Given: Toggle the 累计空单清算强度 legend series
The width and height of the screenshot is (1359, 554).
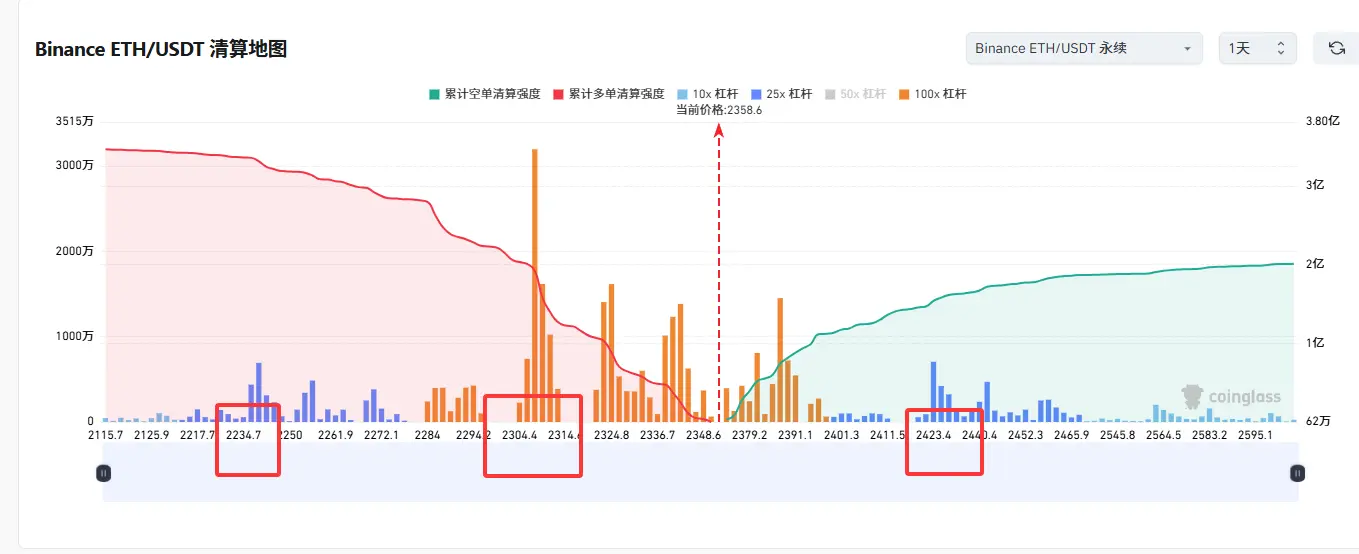Looking at the screenshot, I should coord(485,94).
